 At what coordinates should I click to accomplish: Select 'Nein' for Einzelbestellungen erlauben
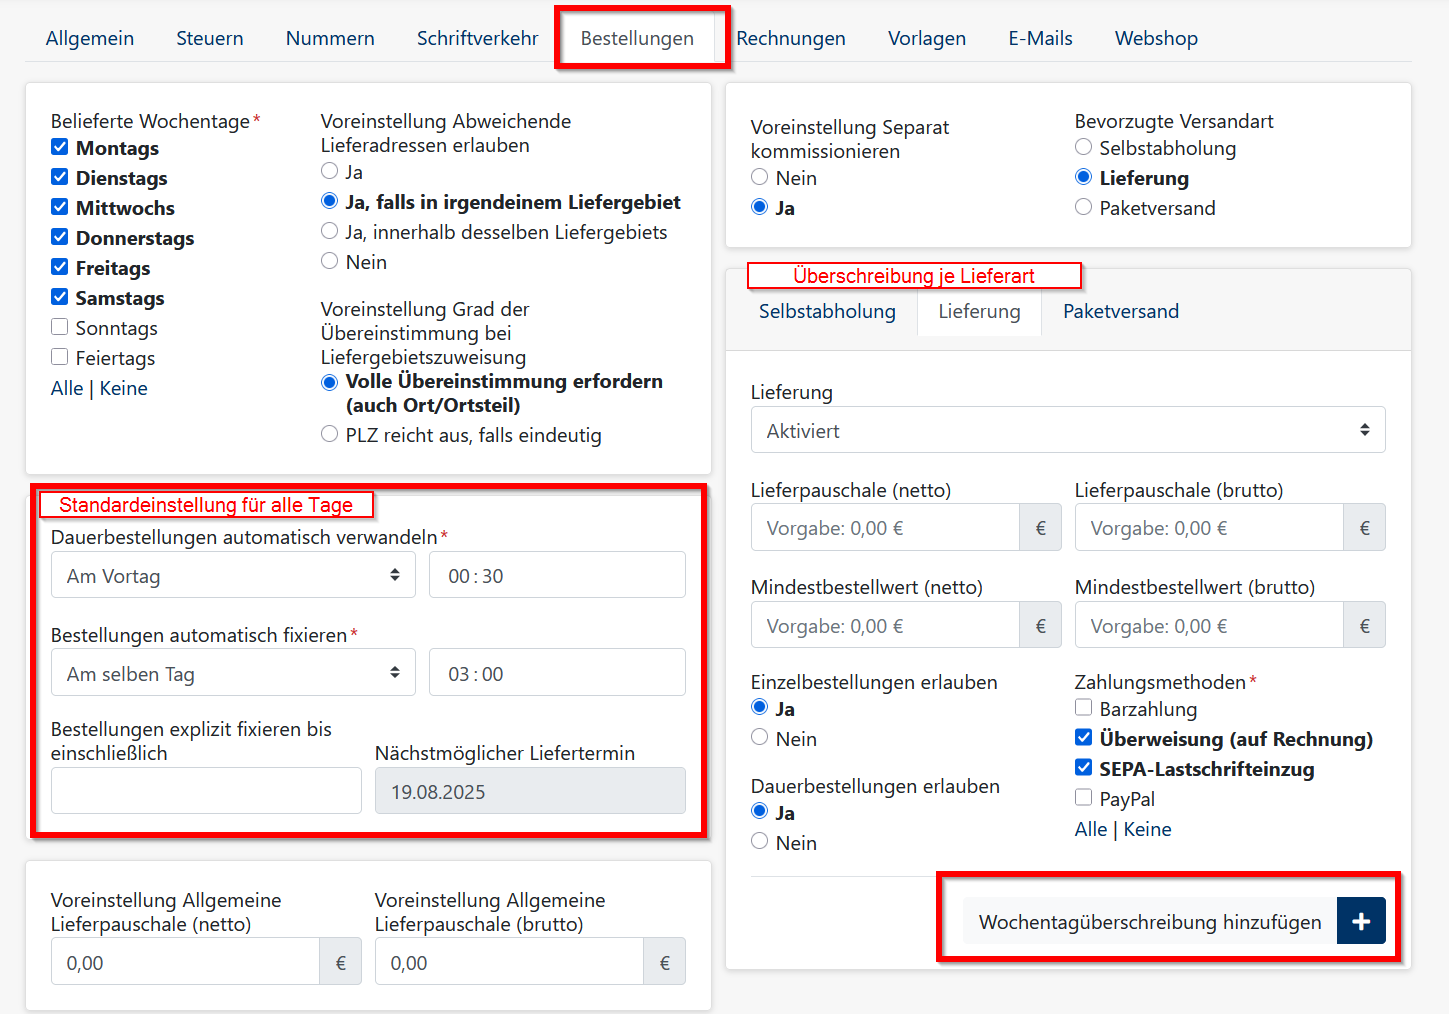tap(759, 738)
